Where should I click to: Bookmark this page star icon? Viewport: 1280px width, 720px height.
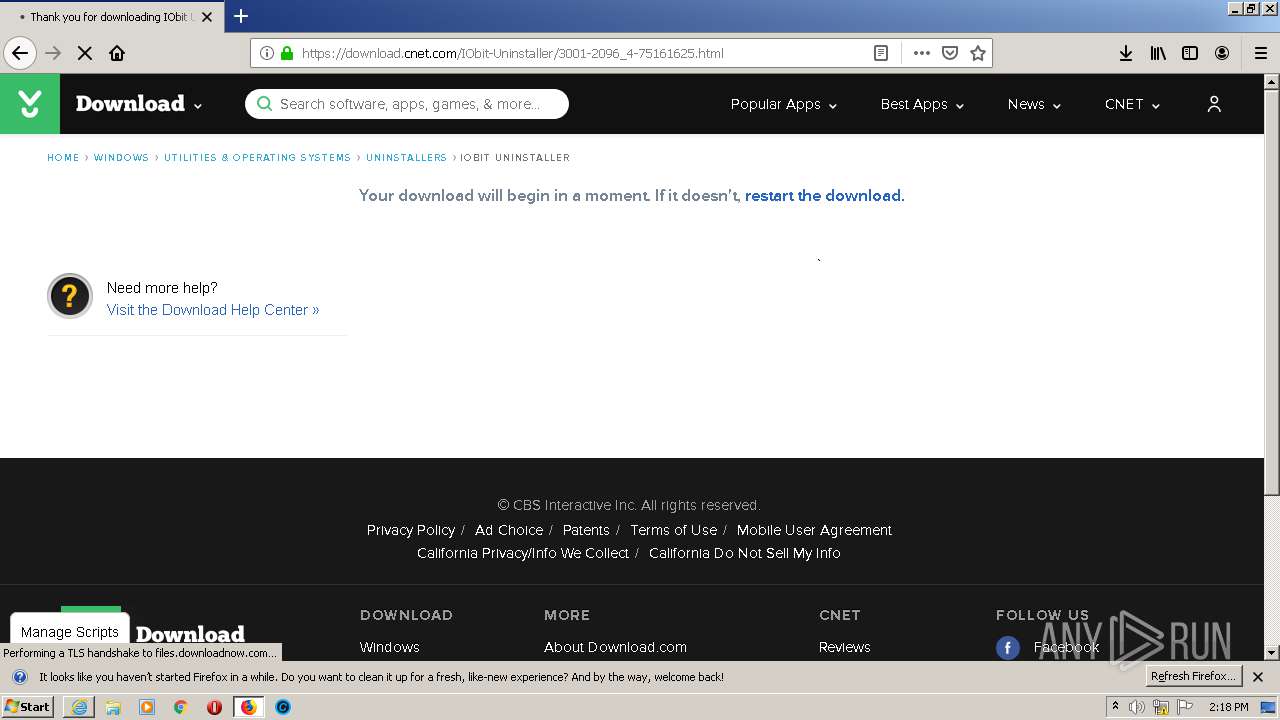pos(978,53)
